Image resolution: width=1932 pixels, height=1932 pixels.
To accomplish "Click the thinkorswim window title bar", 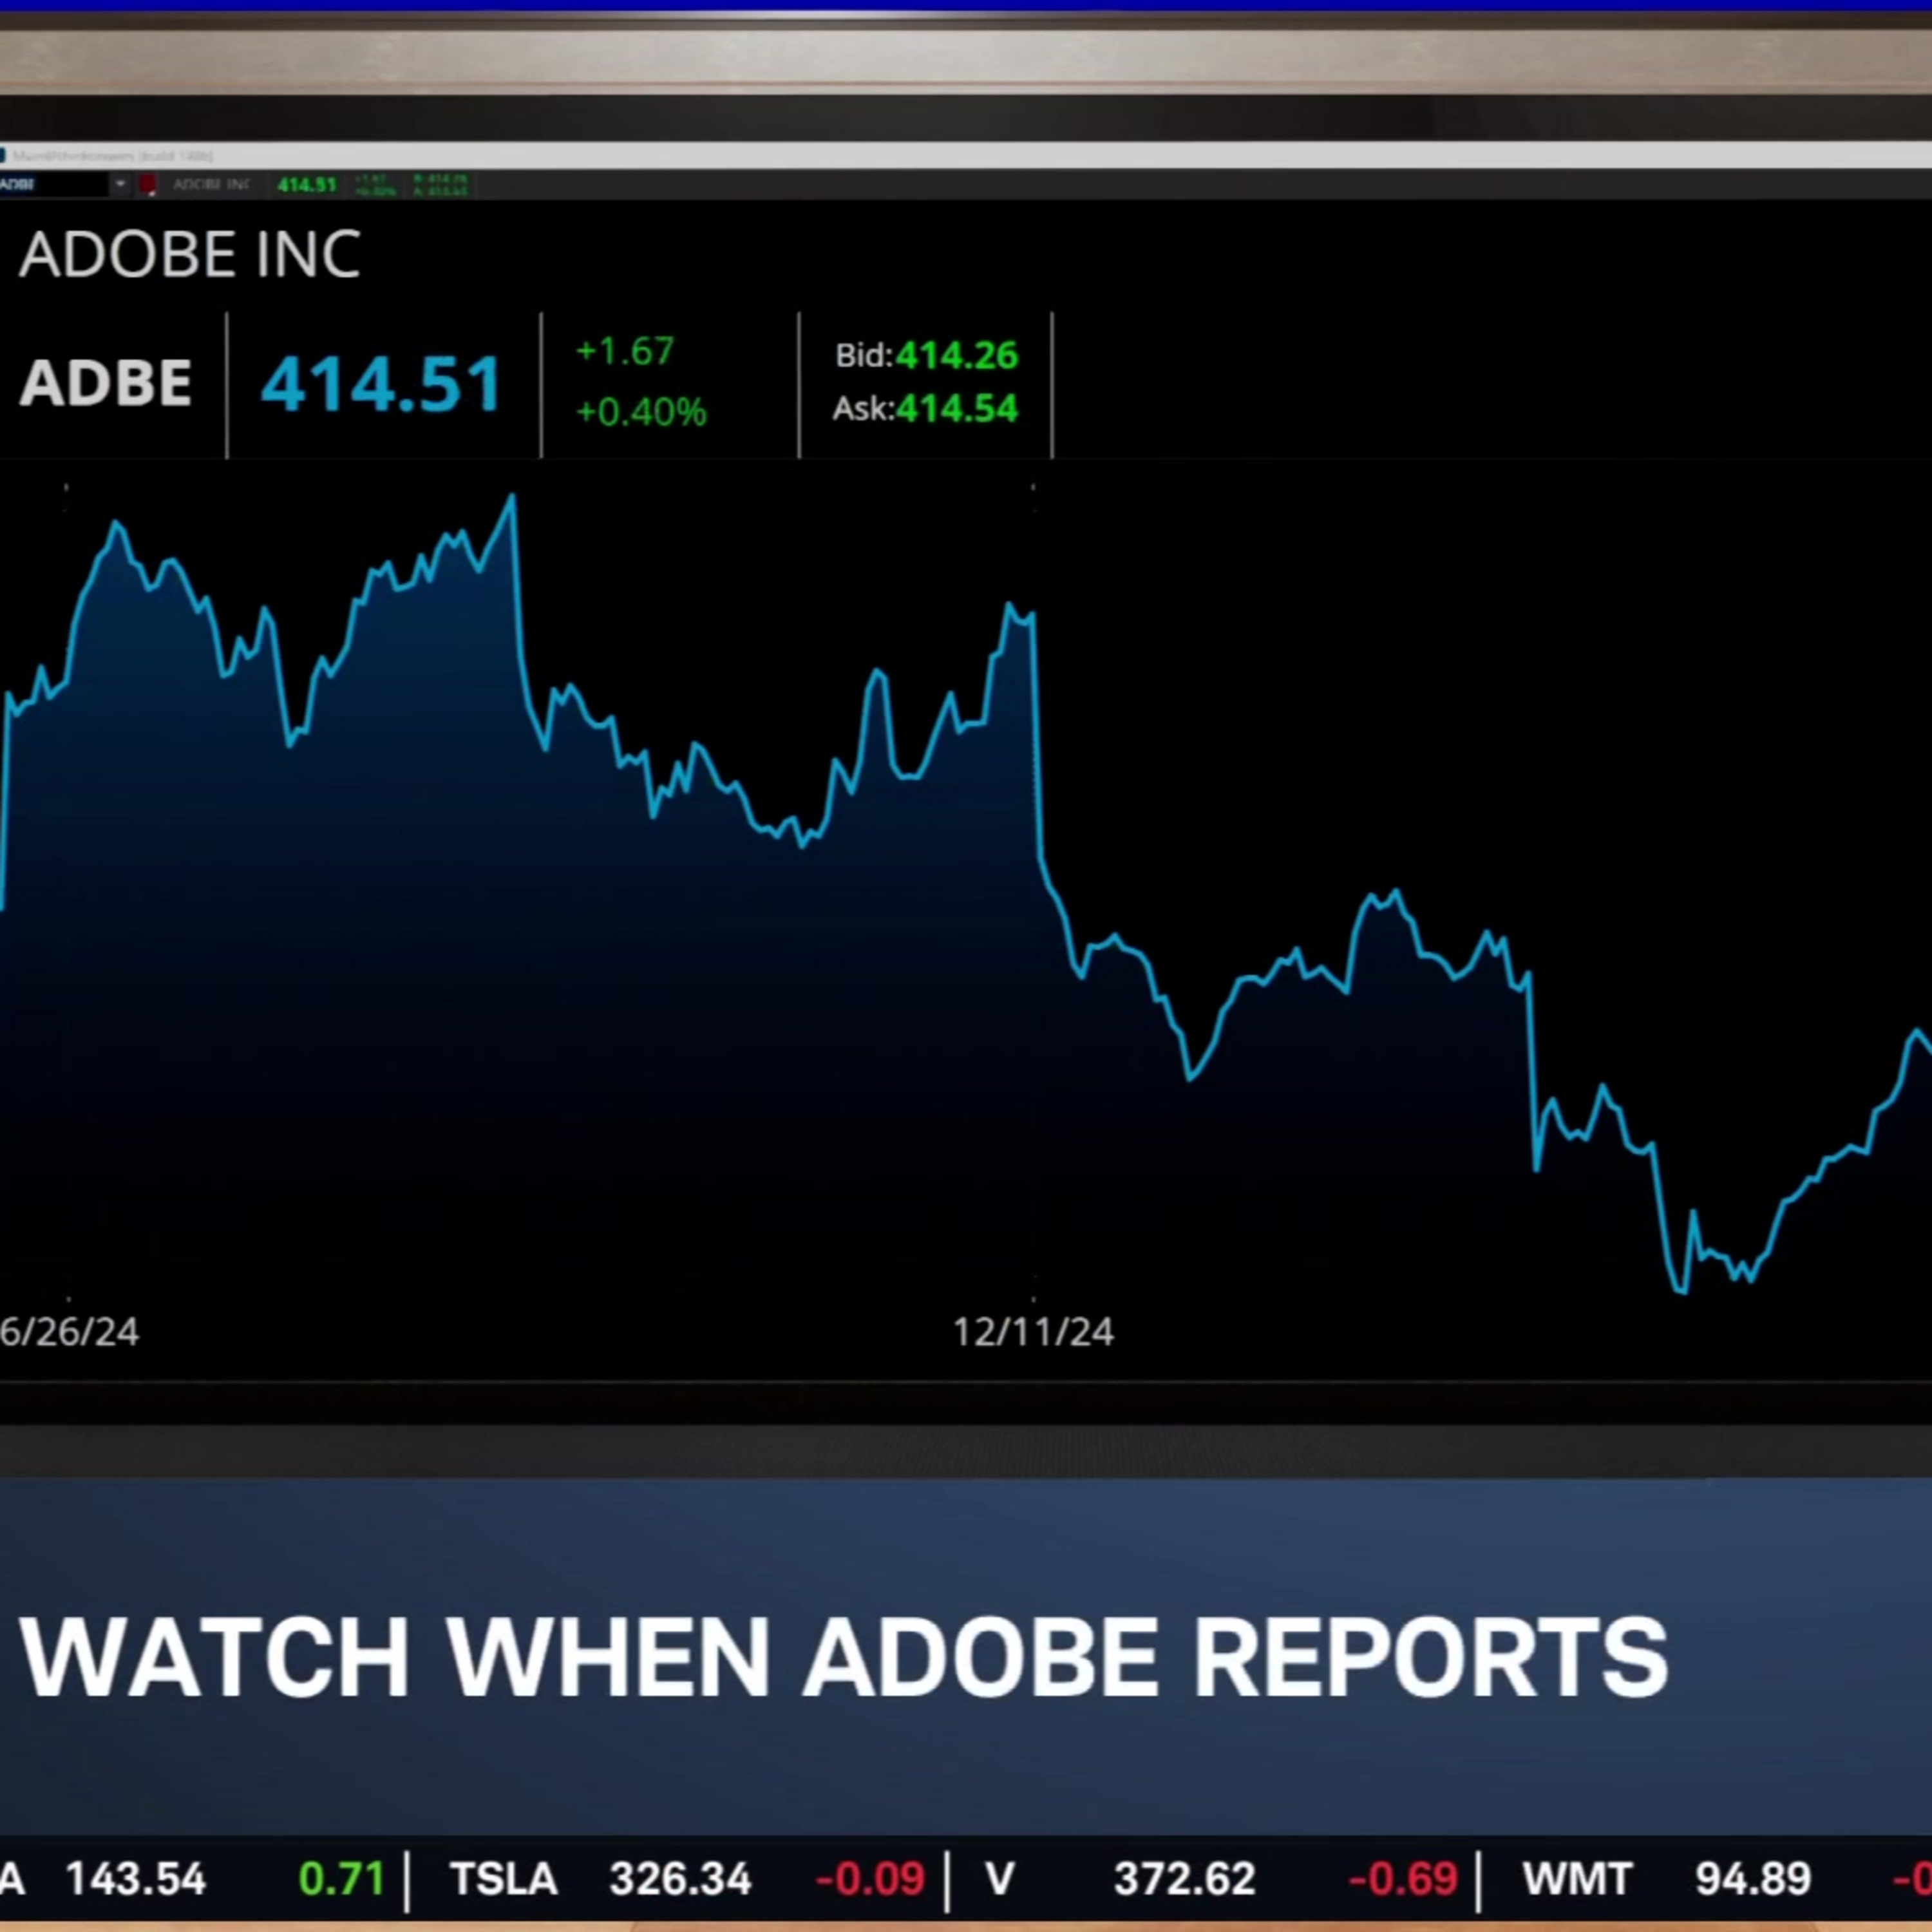I will pos(966,155).
